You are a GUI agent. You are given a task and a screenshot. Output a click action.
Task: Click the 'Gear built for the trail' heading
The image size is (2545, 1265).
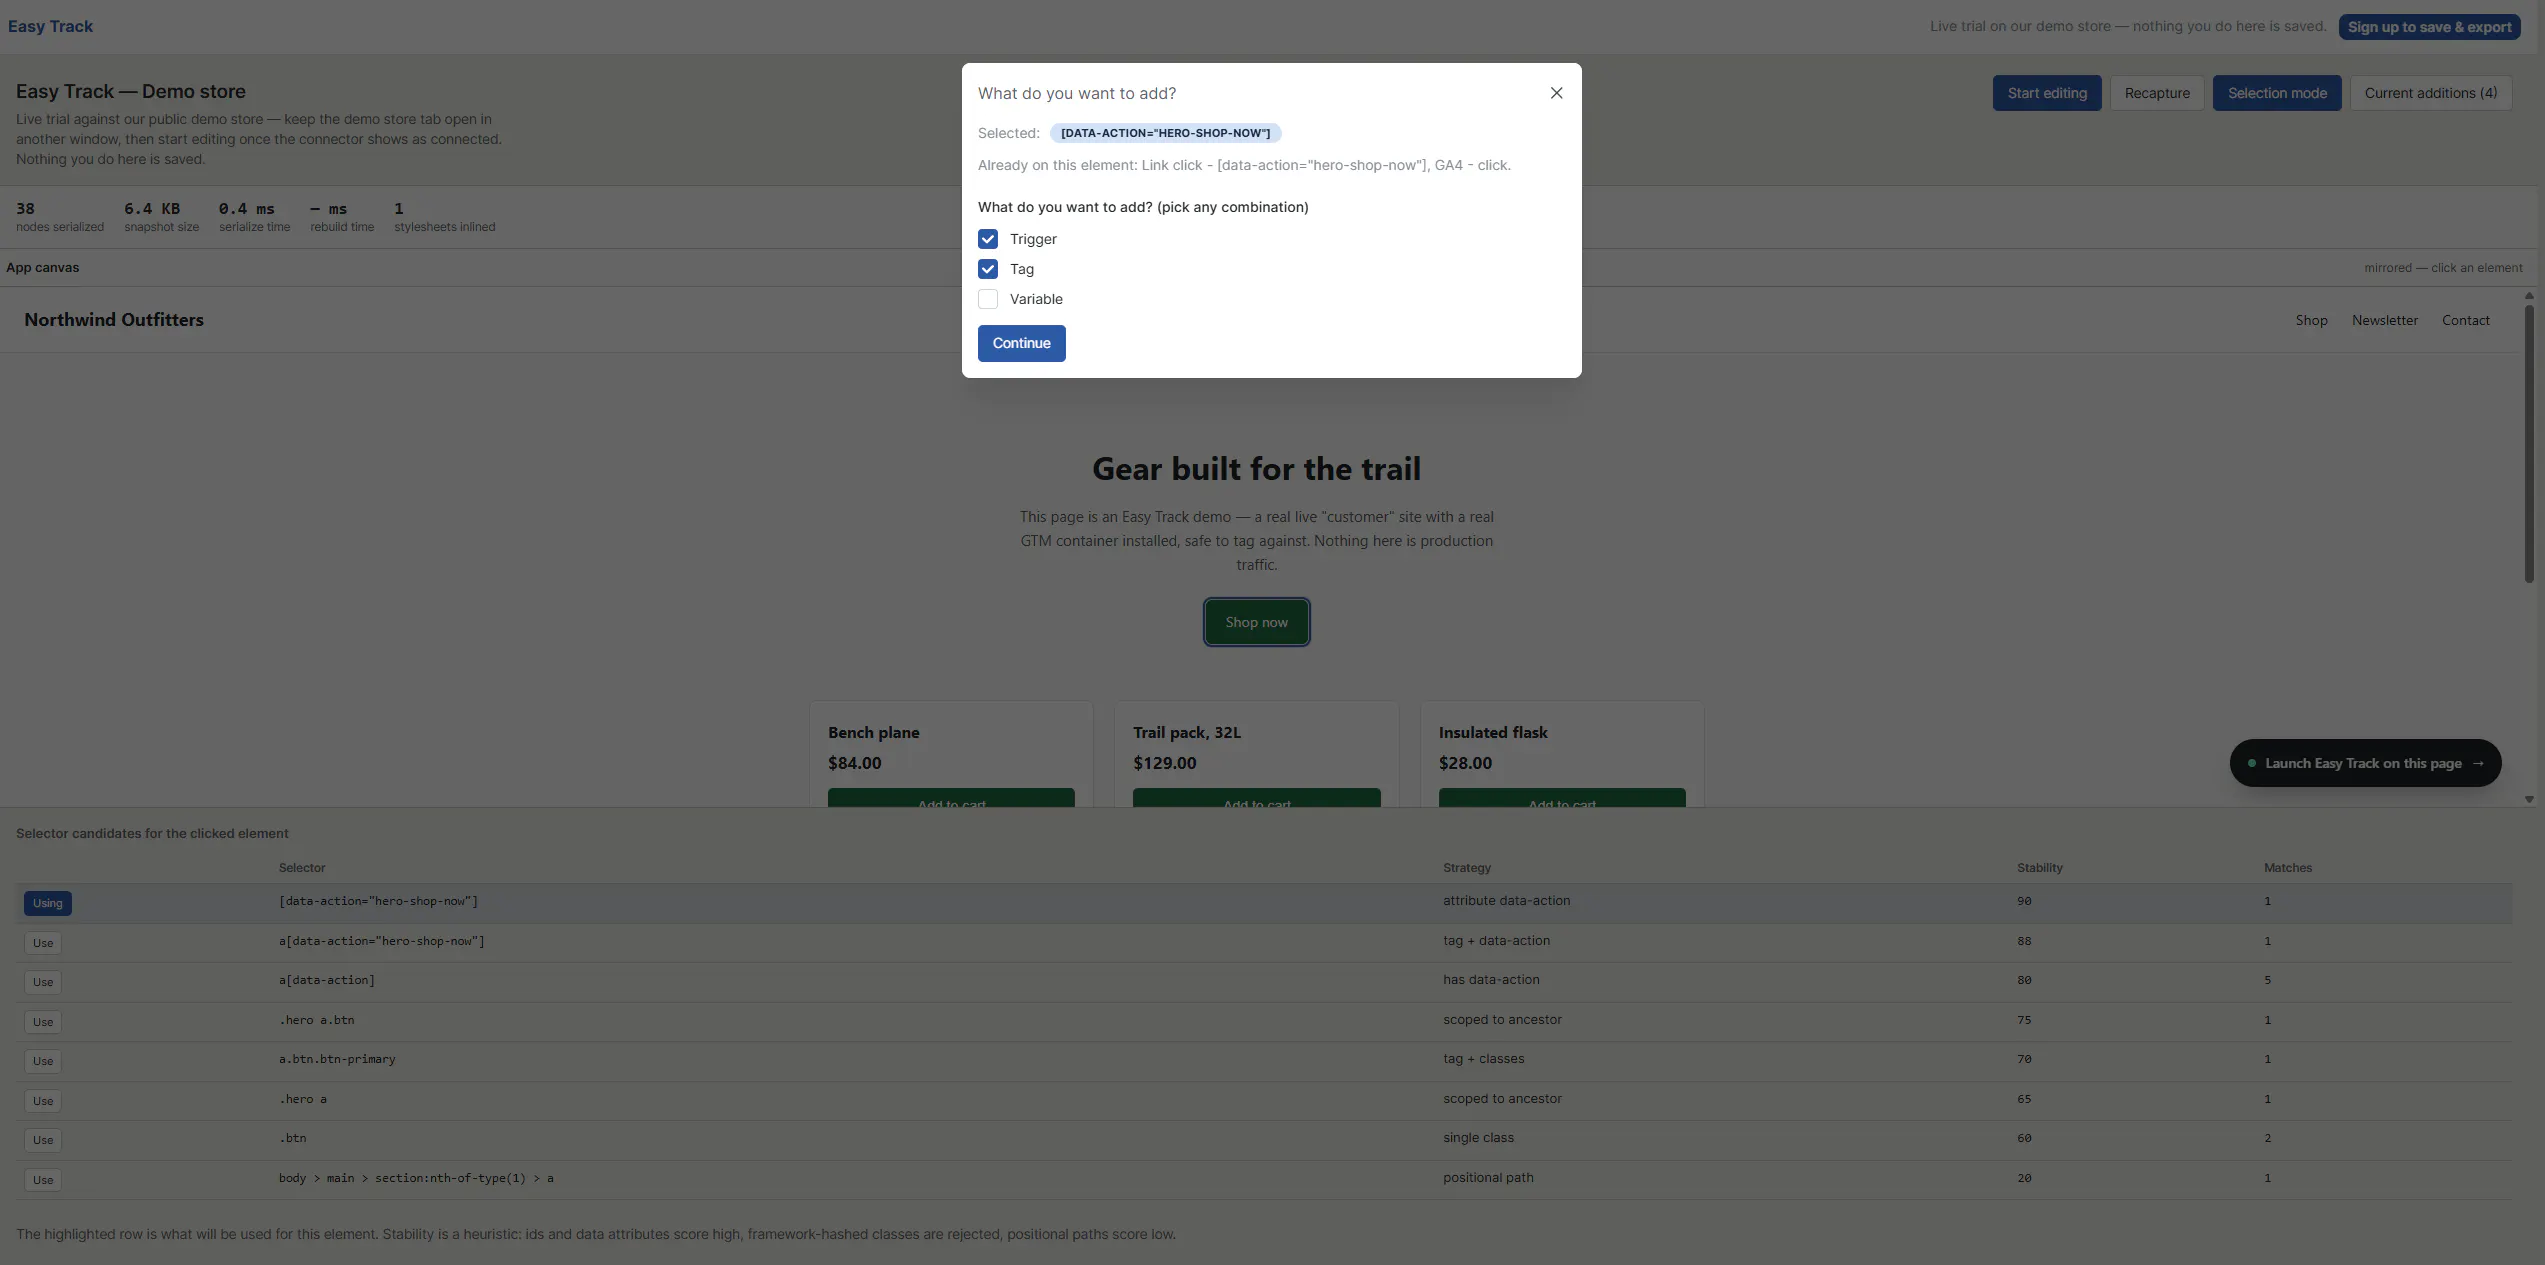click(1256, 469)
